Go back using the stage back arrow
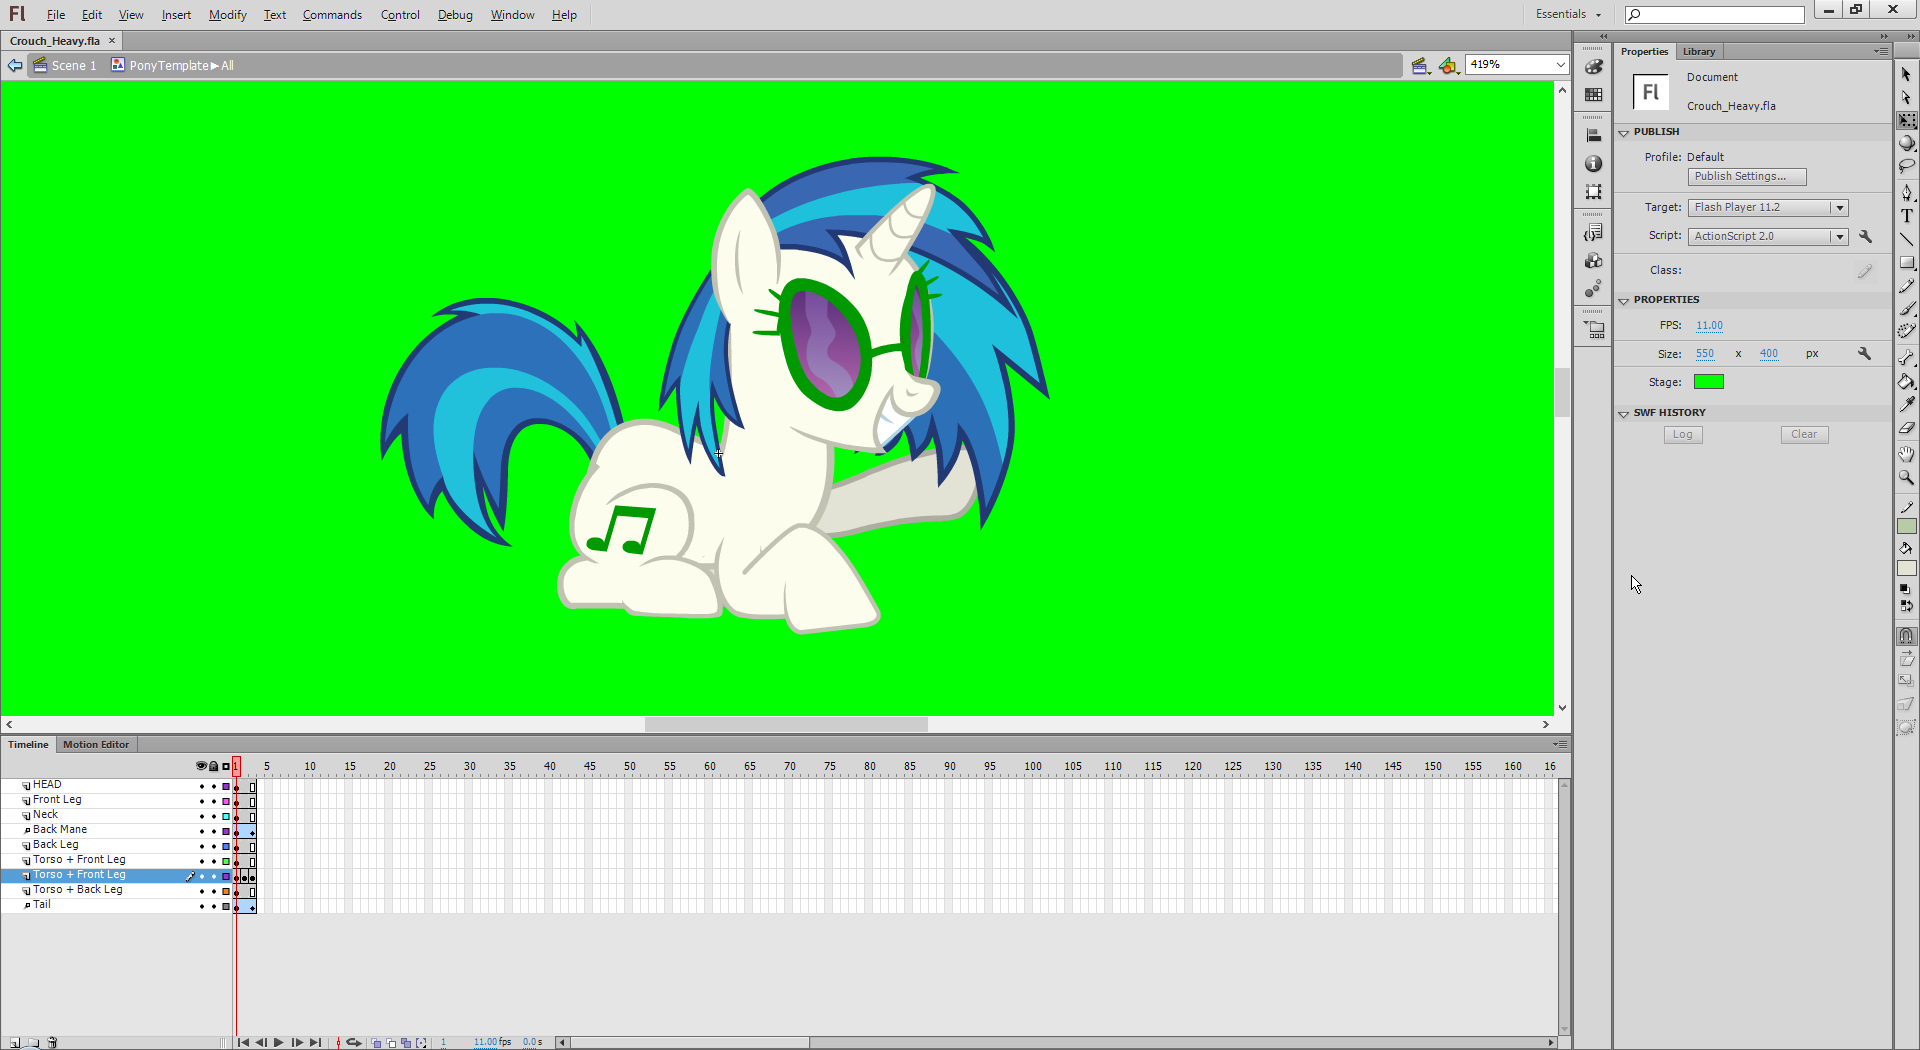Viewport: 1920px width, 1050px height. pos(15,65)
